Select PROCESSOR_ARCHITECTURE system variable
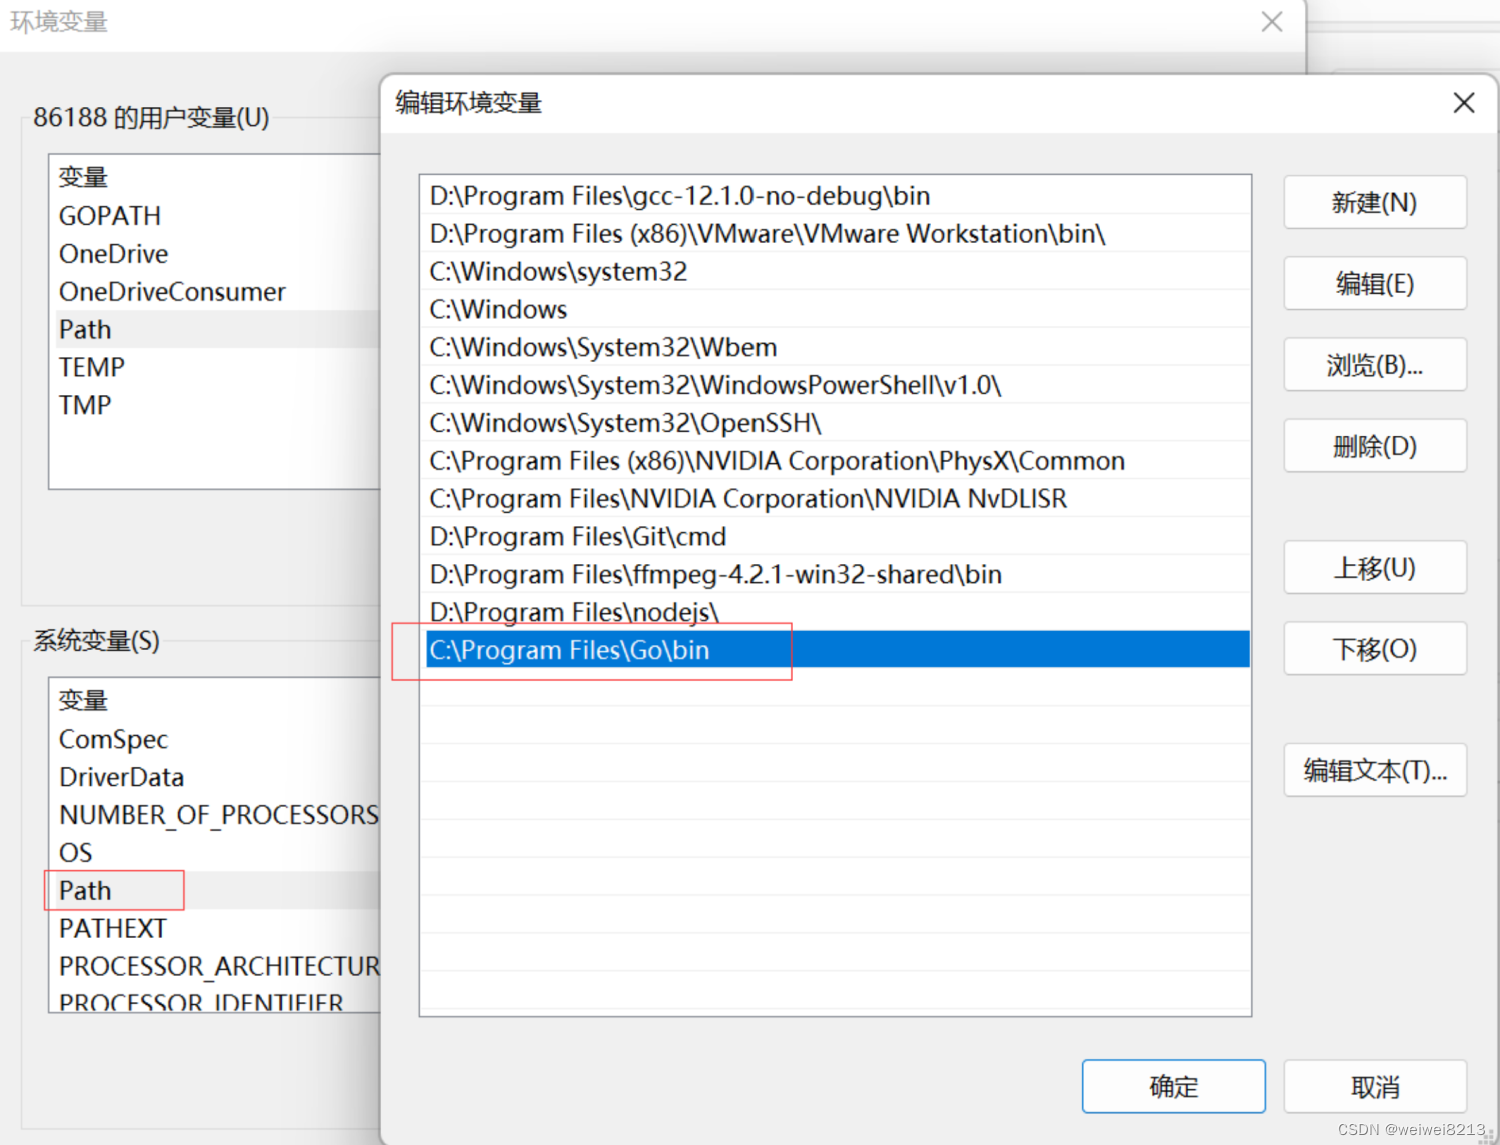This screenshot has width=1500, height=1145. [x=215, y=967]
